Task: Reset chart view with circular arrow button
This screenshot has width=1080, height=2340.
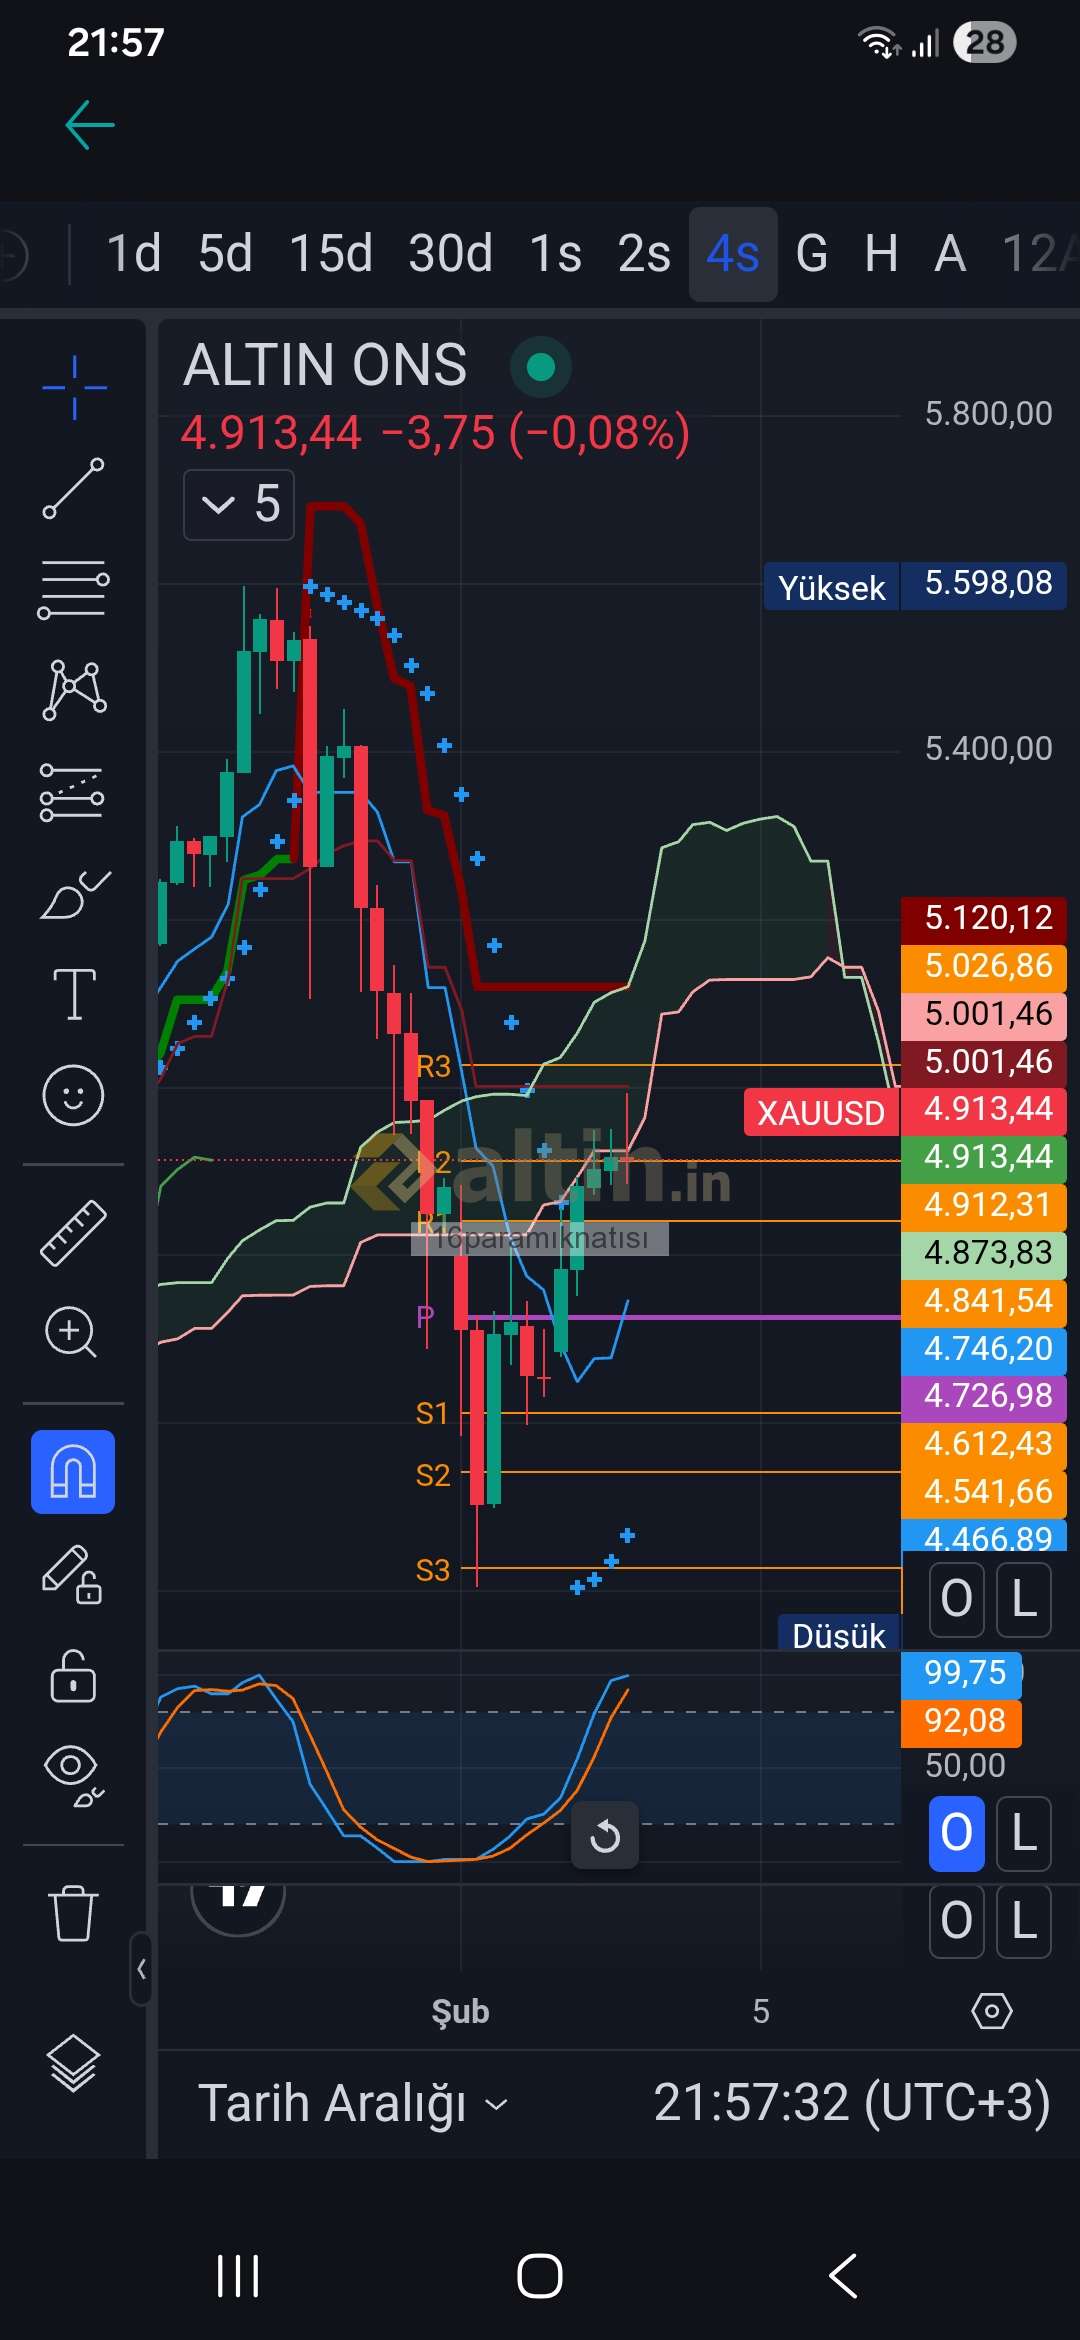Action: (605, 1836)
